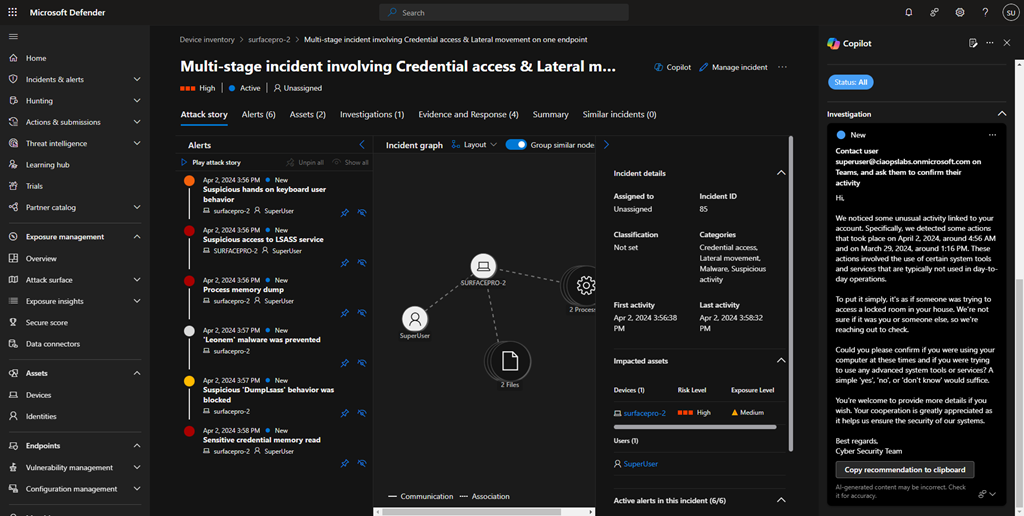1024x516 pixels.
Task: Collapse the Incident details section
Action: 781,173
